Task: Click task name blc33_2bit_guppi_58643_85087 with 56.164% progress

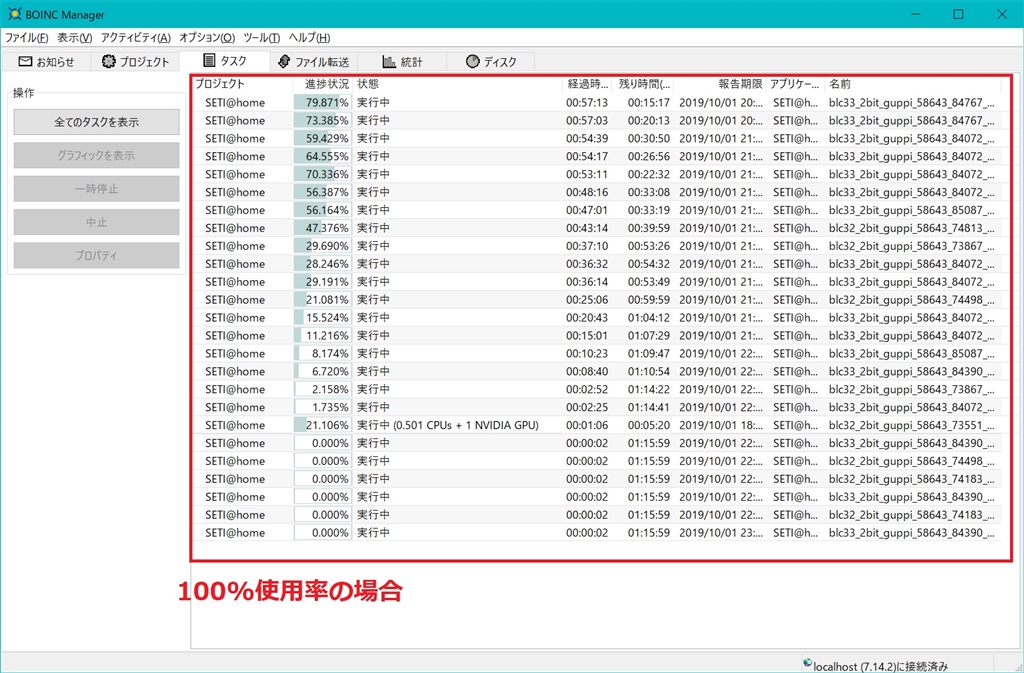Action: (912, 210)
